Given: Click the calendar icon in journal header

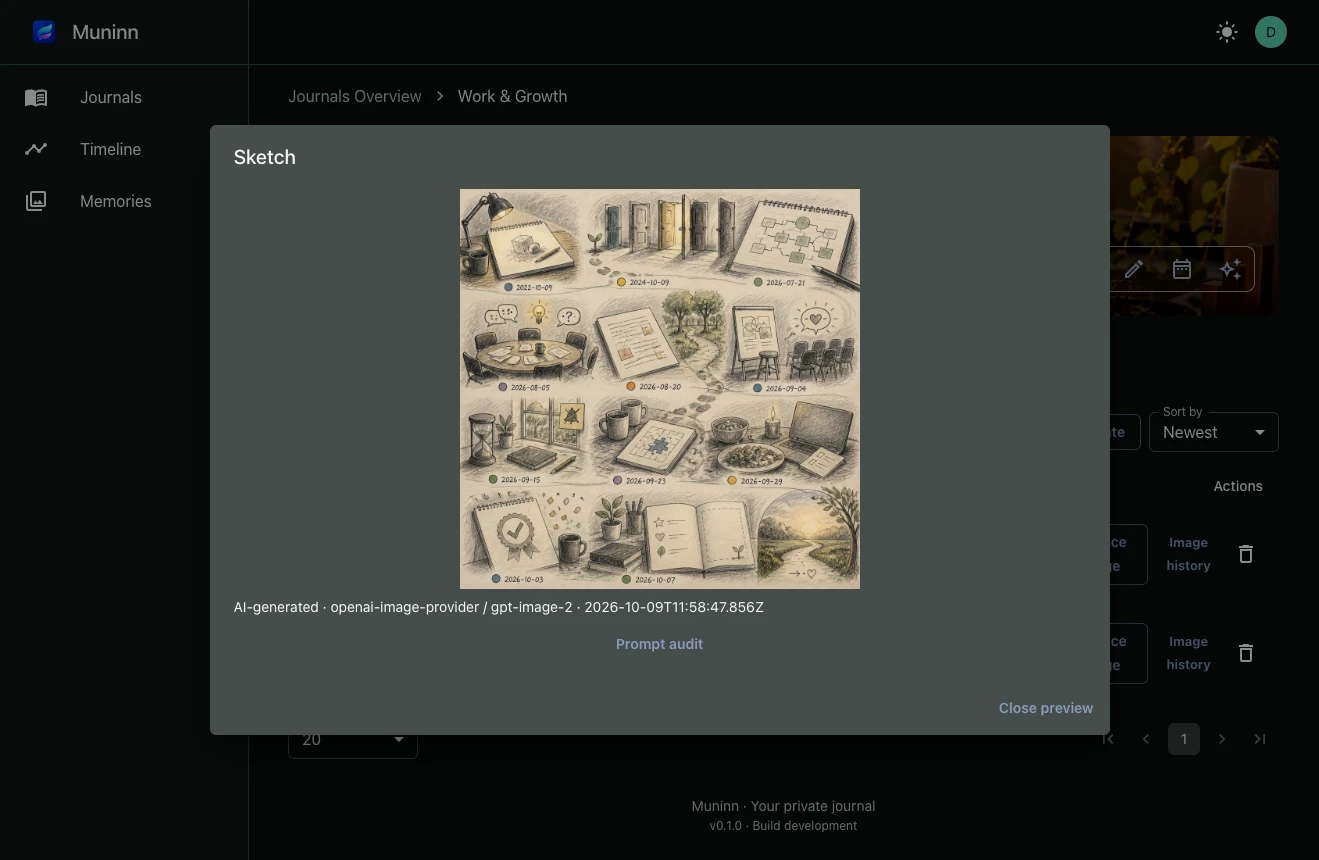Looking at the screenshot, I should (1182, 269).
